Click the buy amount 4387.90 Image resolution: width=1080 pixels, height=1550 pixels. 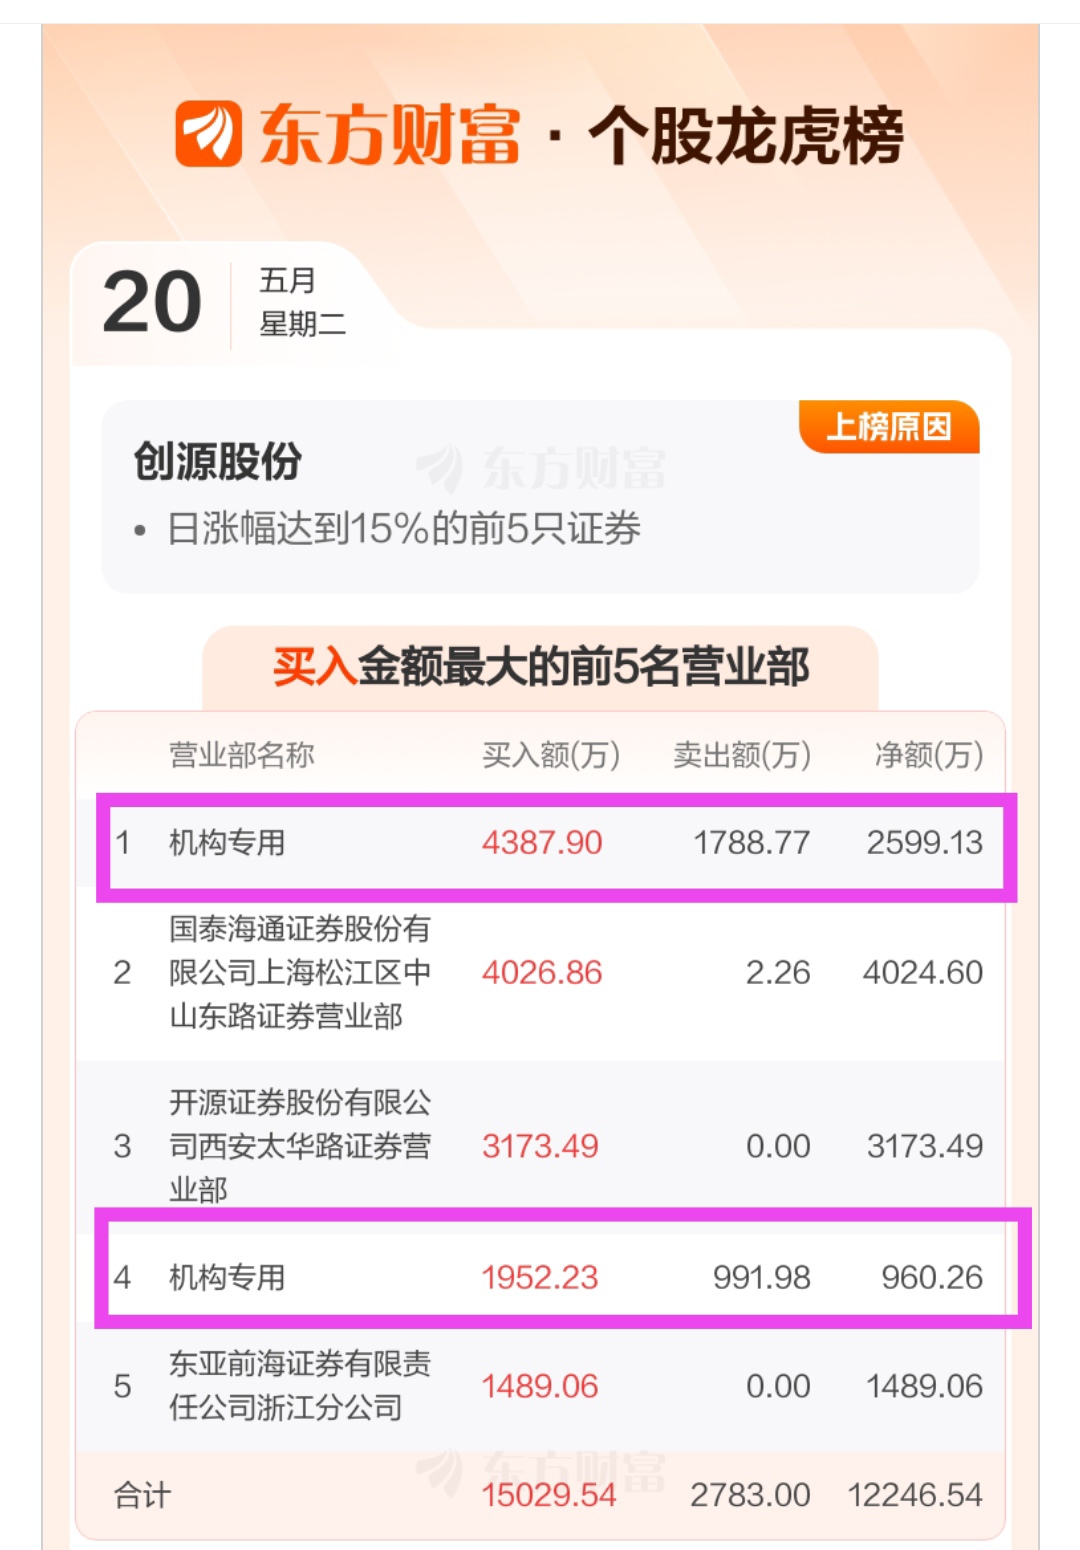pos(542,843)
